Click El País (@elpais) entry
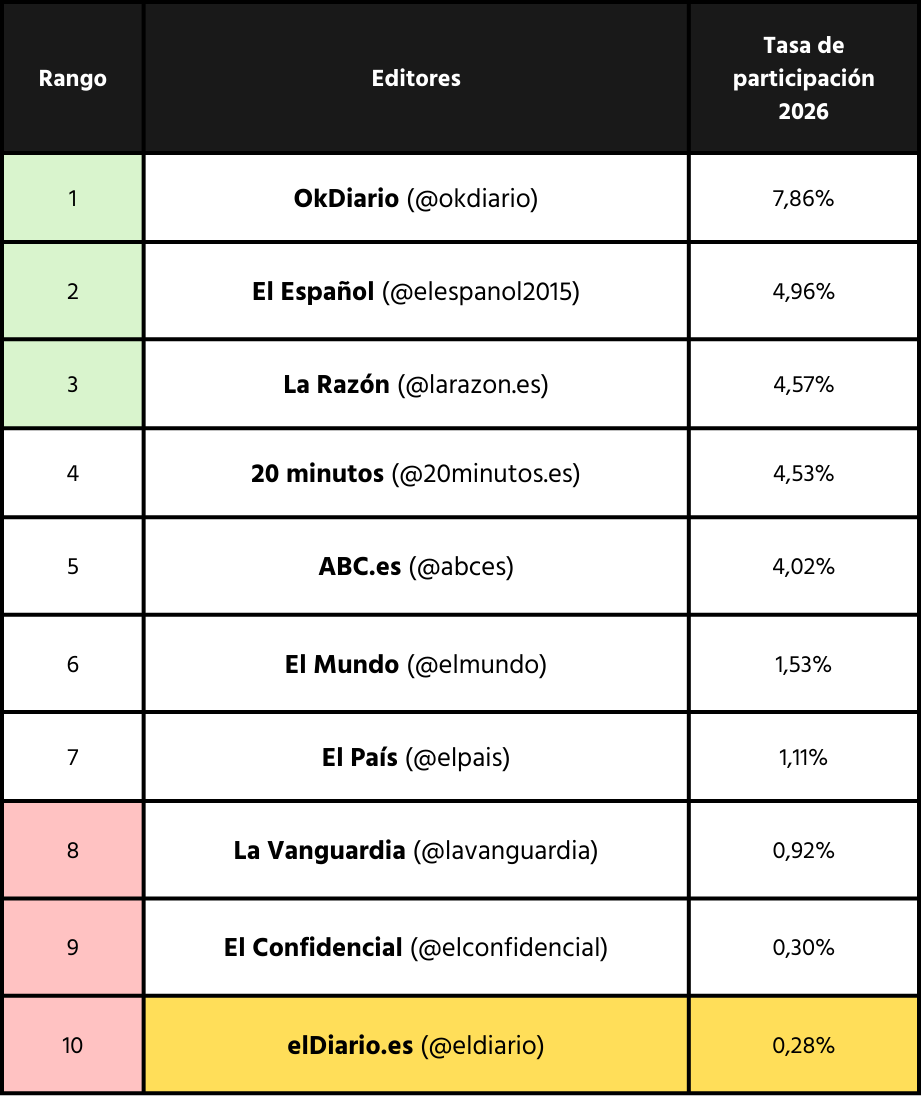This screenshot has width=922, height=1096. tap(416, 757)
